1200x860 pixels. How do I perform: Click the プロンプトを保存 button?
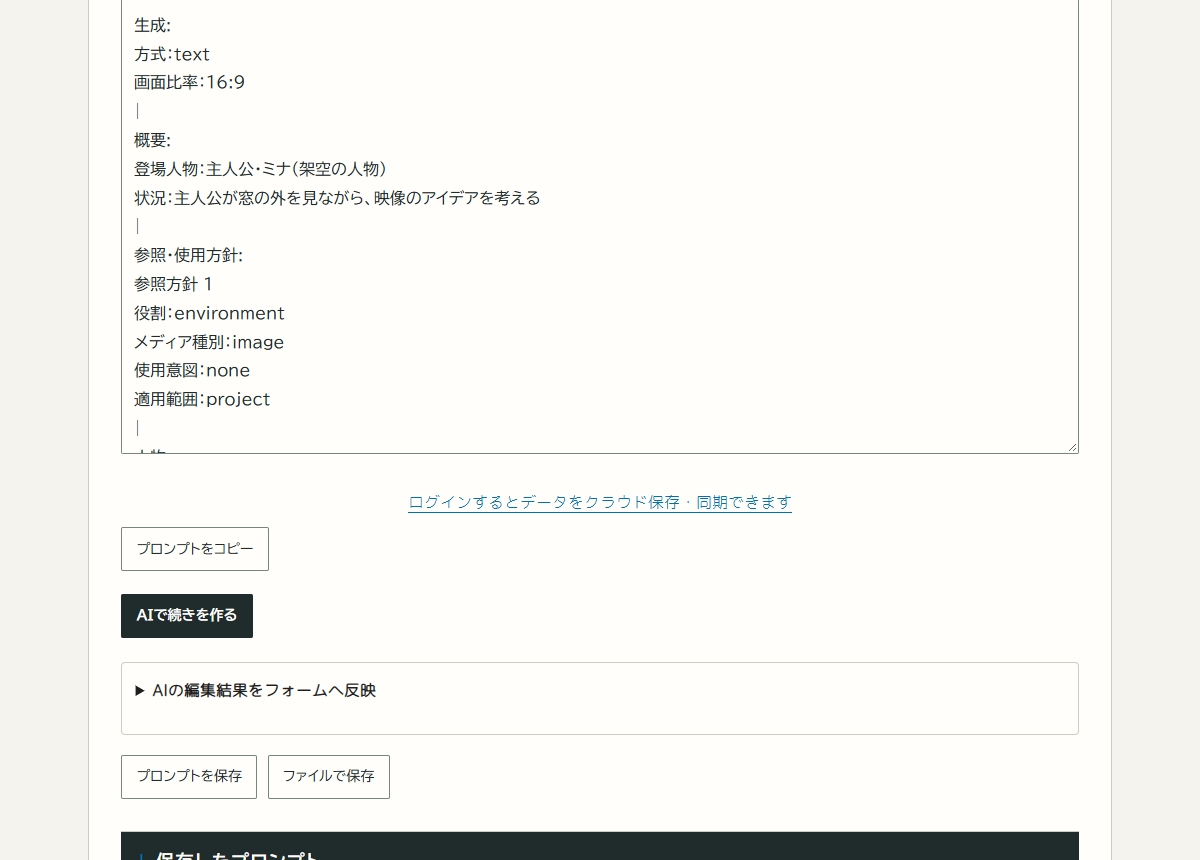pos(189,777)
